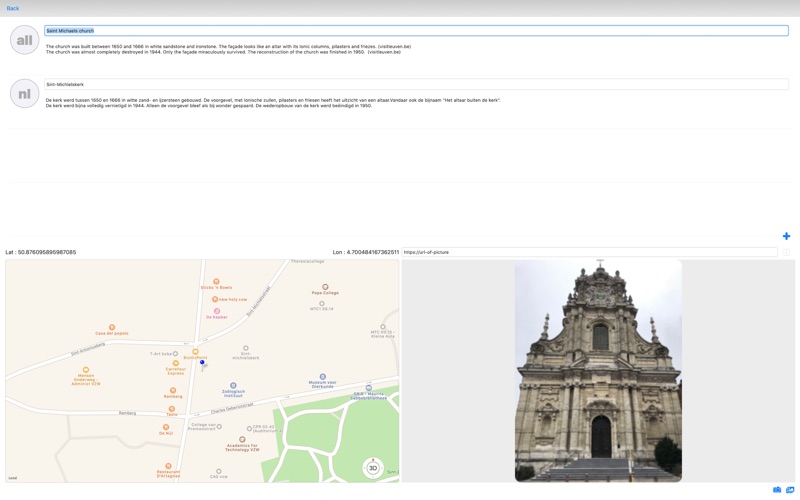Image resolution: width=800 pixels, height=500 pixels.
Task: Select the De Nijl restaurant marker
Action: point(166,427)
